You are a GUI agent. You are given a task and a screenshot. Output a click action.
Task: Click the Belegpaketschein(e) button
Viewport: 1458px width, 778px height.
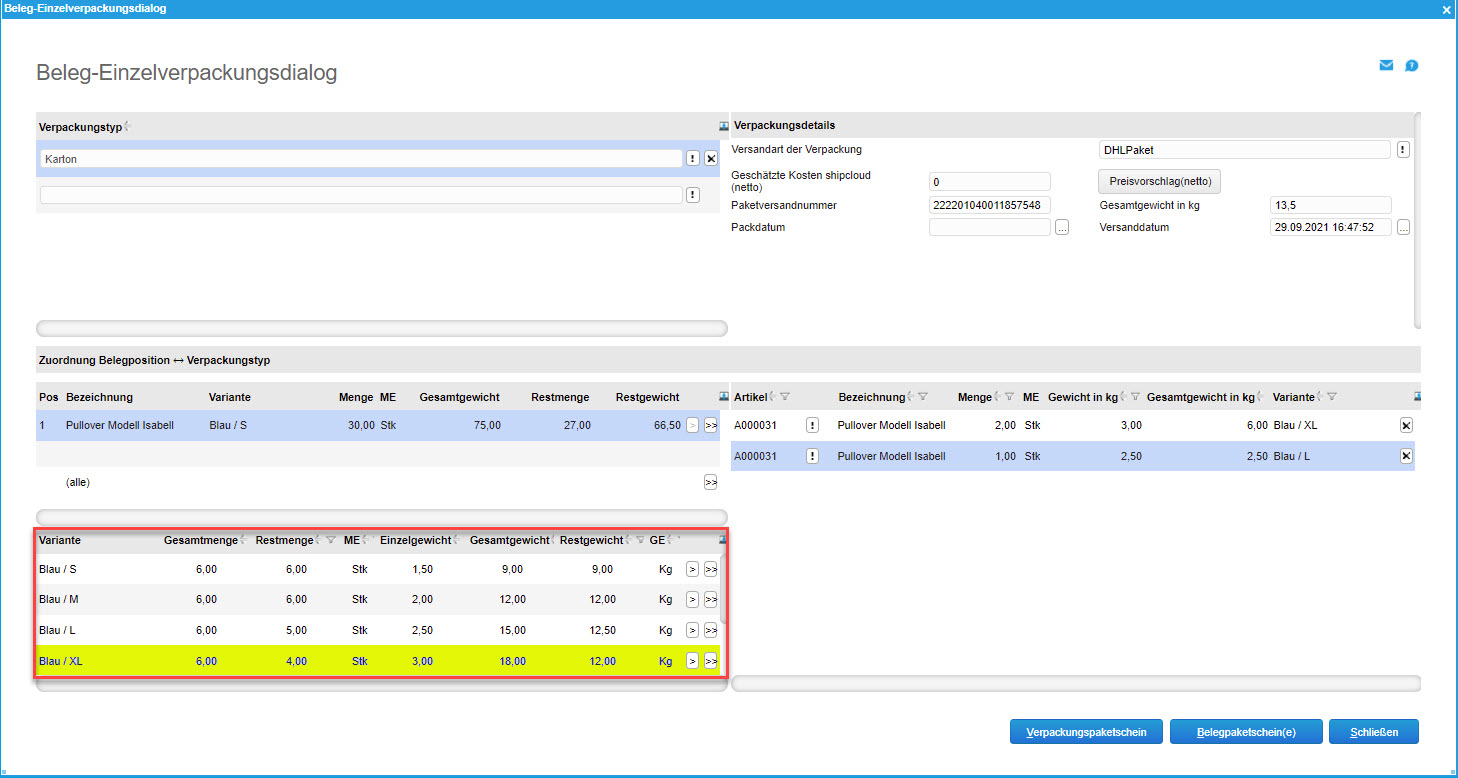pos(1246,732)
